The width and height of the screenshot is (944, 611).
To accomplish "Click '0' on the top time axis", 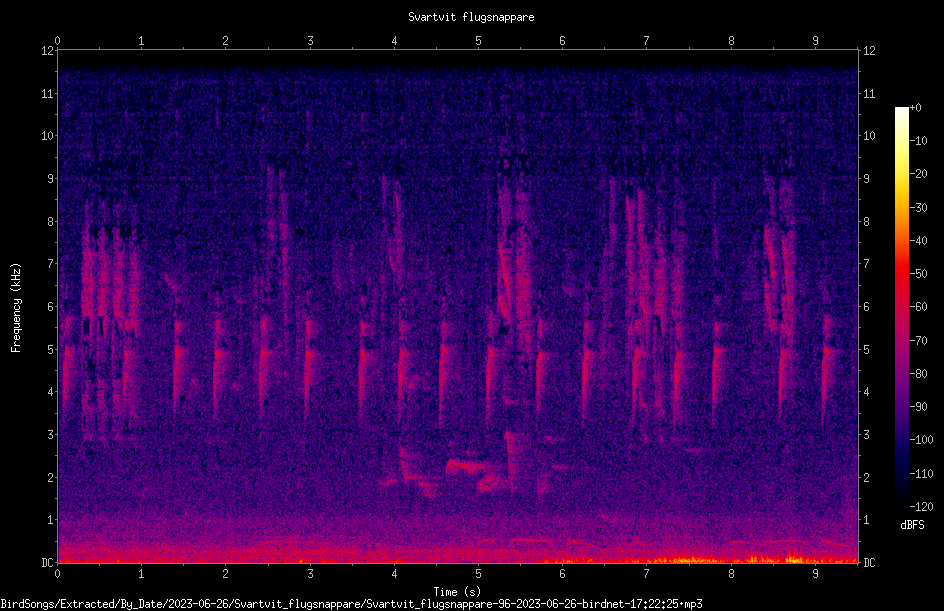I will tap(57, 41).
